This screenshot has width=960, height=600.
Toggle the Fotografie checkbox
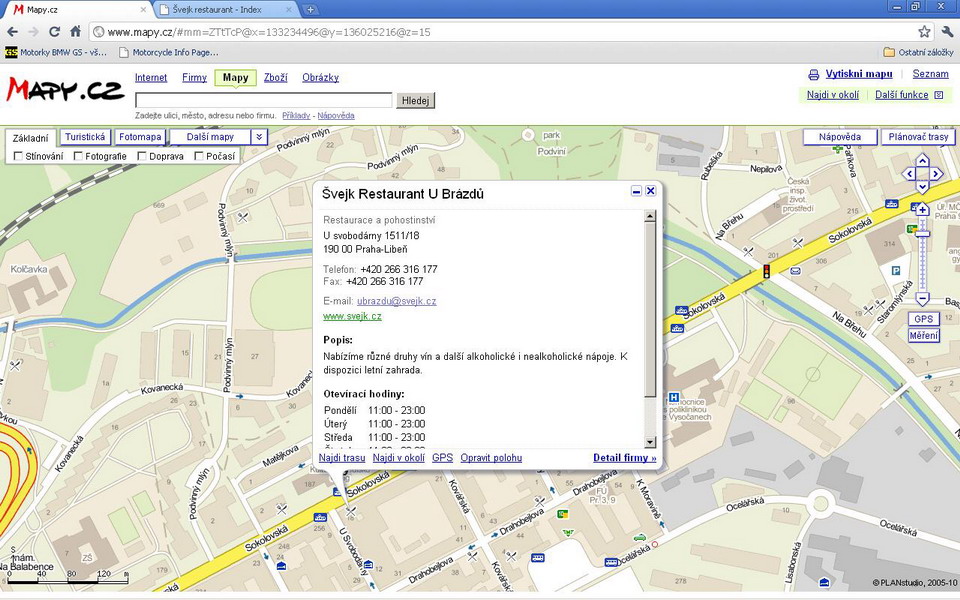(x=77, y=156)
